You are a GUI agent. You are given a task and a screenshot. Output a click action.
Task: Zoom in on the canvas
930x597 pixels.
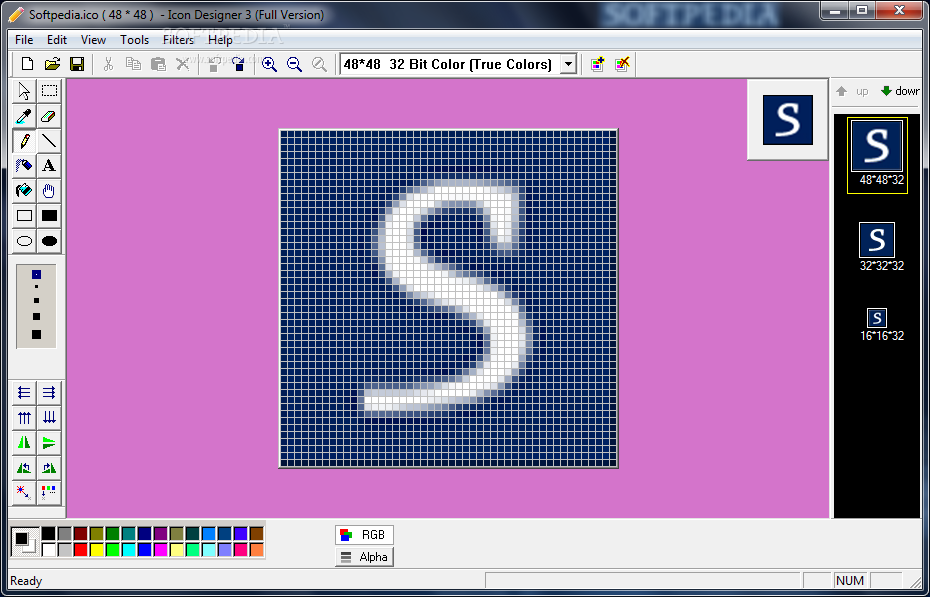click(269, 64)
